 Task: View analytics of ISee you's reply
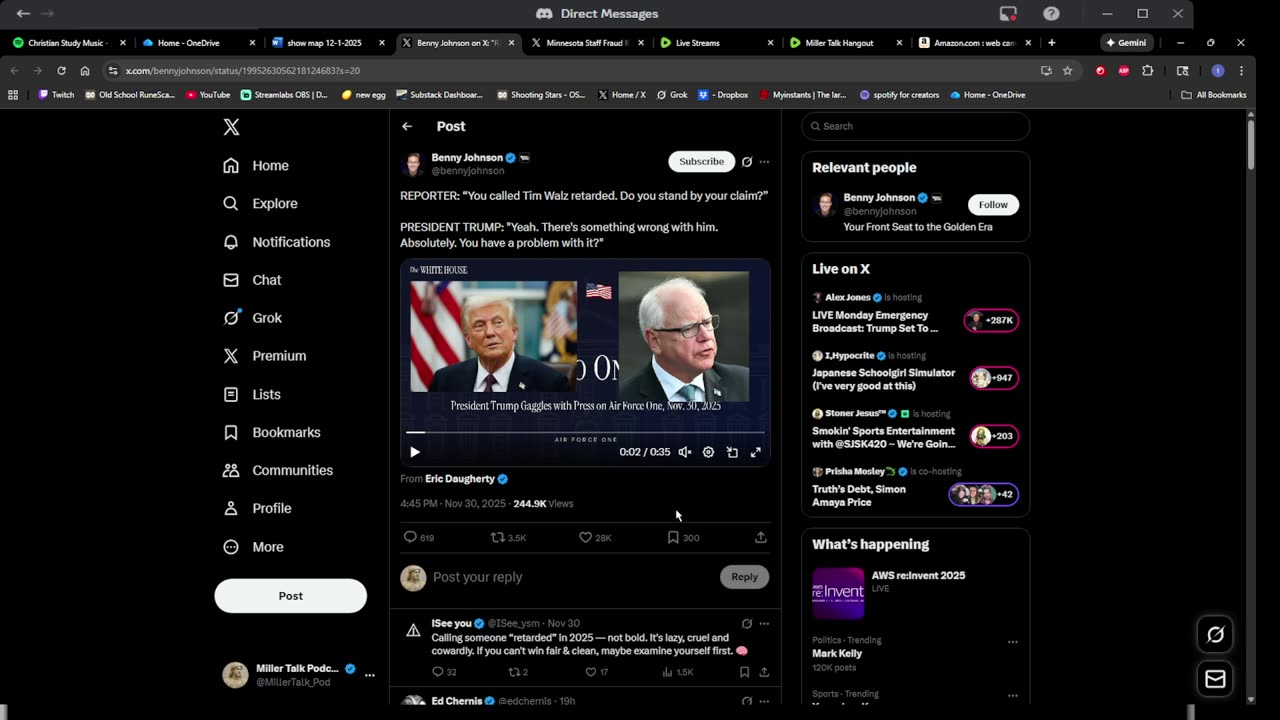click(678, 672)
